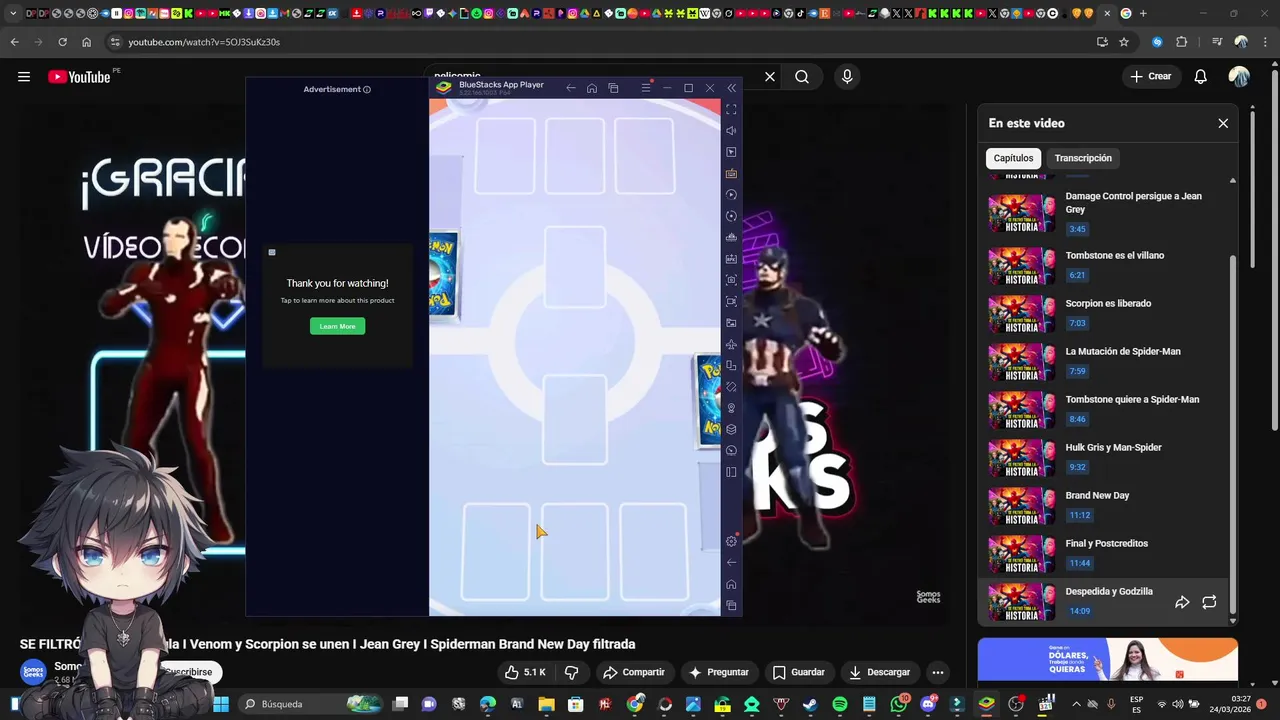Viewport: 1280px width, 720px height.
Task: Click the 14:09 chapter timestamp
Action: tap(1079, 611)
